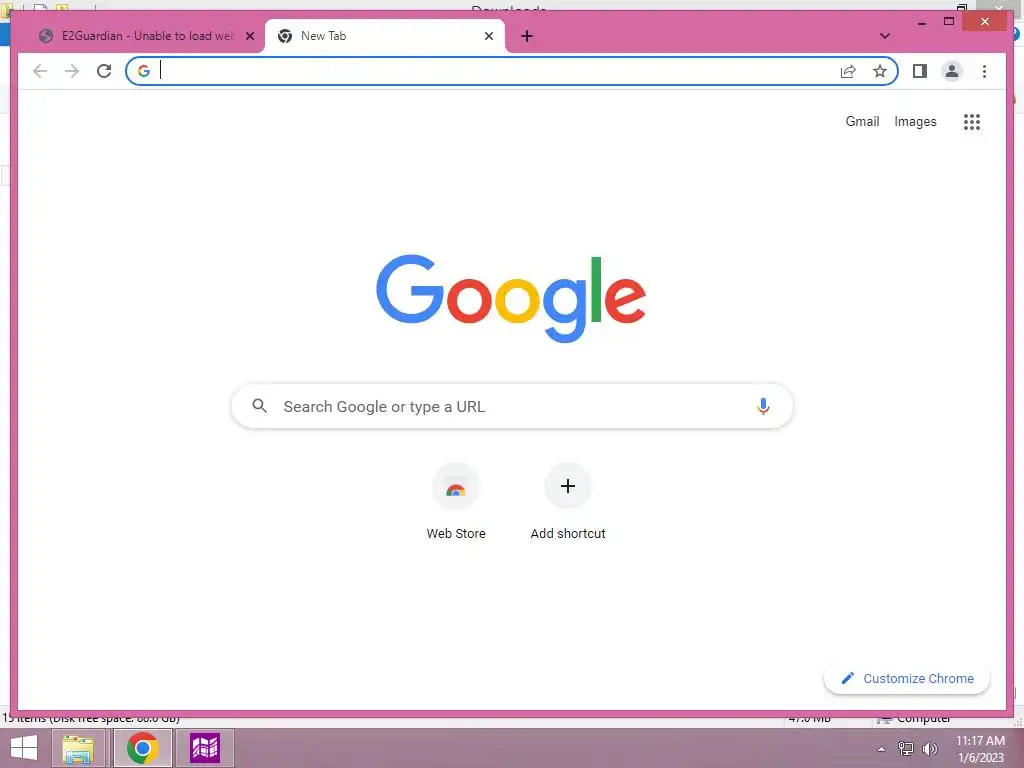Share this page via the share icon
The height and width of the screenshot is (768, 1024).
(x=848, y=71)
